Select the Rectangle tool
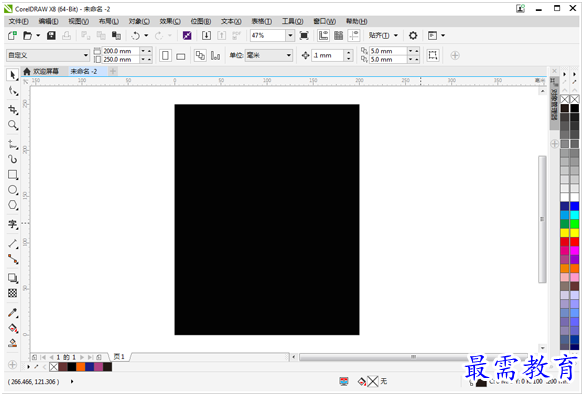This screenshot has height=399, width=586. 13,174
